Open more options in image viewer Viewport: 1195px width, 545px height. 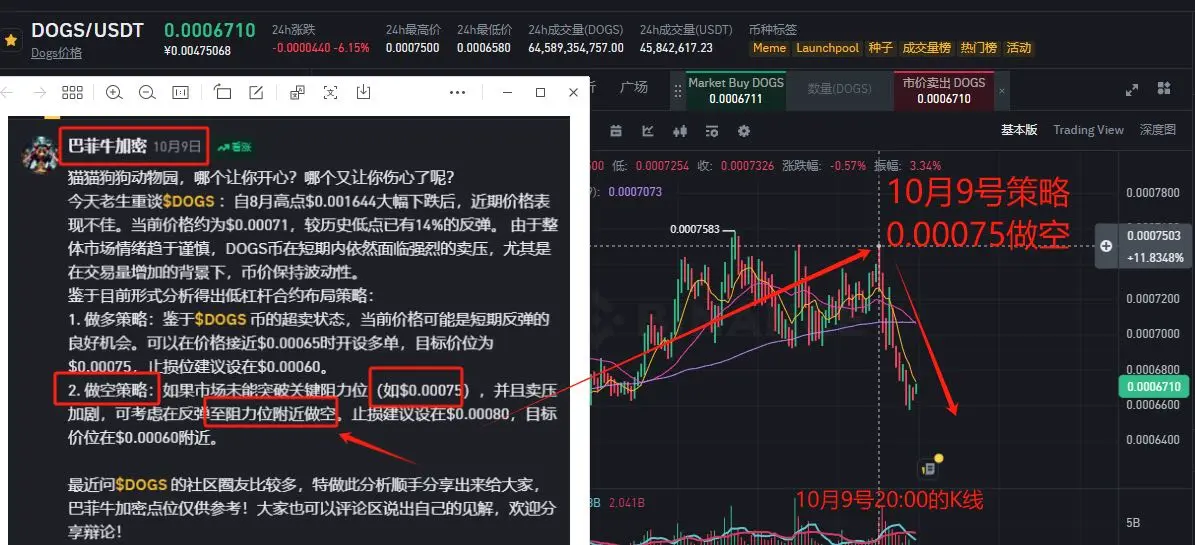(x=457, y=92)
